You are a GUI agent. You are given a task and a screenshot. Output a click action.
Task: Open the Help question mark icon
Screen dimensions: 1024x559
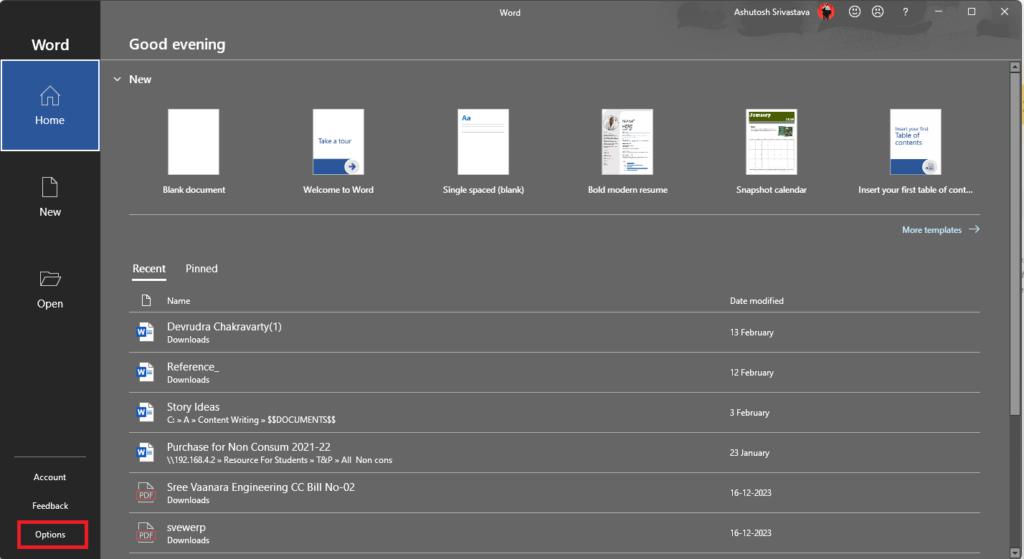(905, 12)
